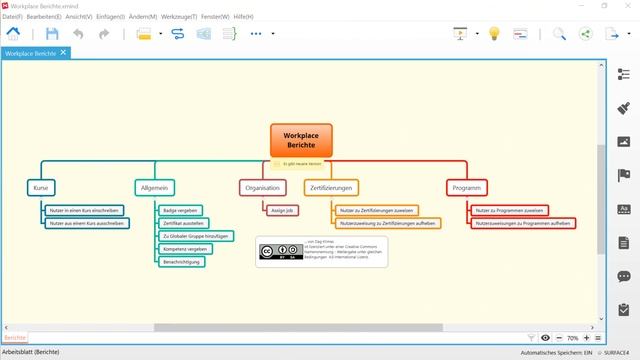Share the mind map using the green share icon
Screen dimensions: 640x360
[585, 34]
